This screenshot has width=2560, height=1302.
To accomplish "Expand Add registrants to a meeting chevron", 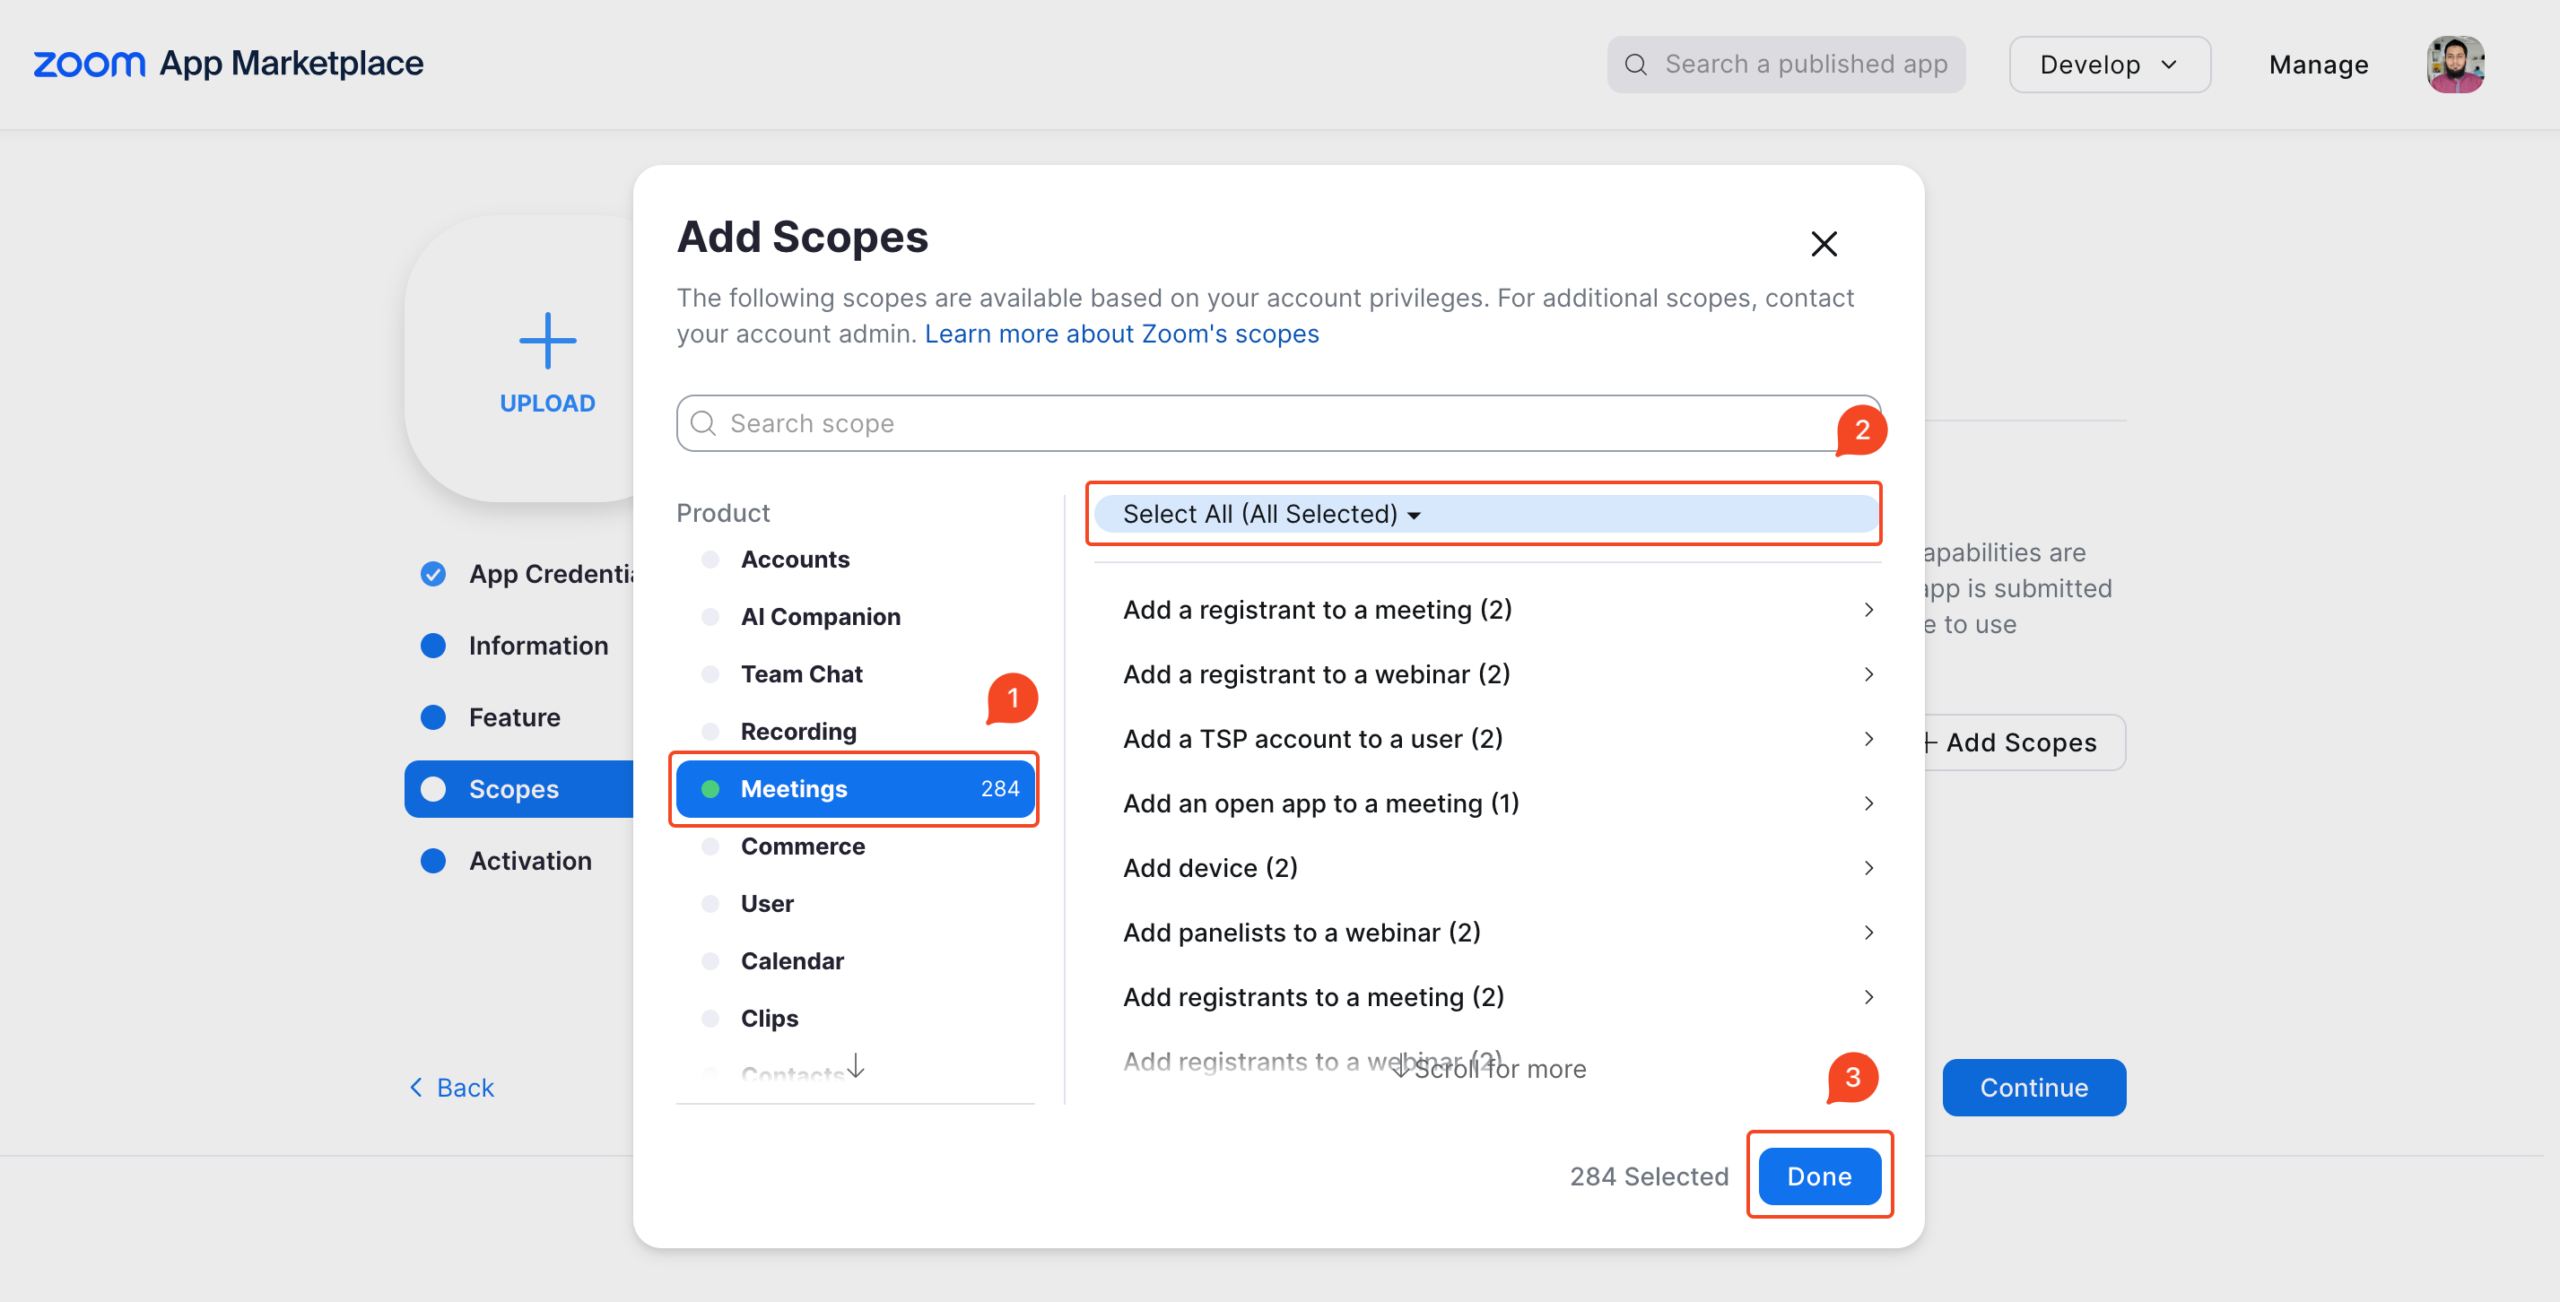I will [1868, 997].
